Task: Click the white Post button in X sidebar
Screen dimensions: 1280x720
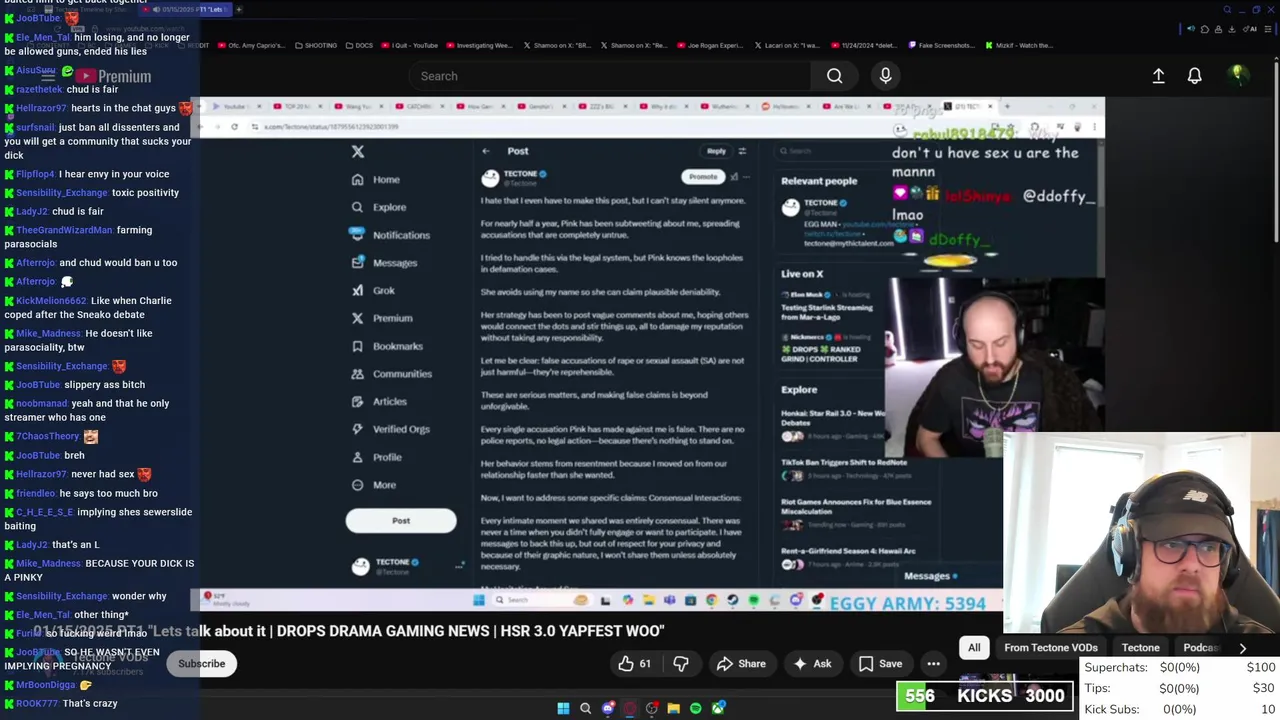Action: pyautogui.click(x=401, y=520)
